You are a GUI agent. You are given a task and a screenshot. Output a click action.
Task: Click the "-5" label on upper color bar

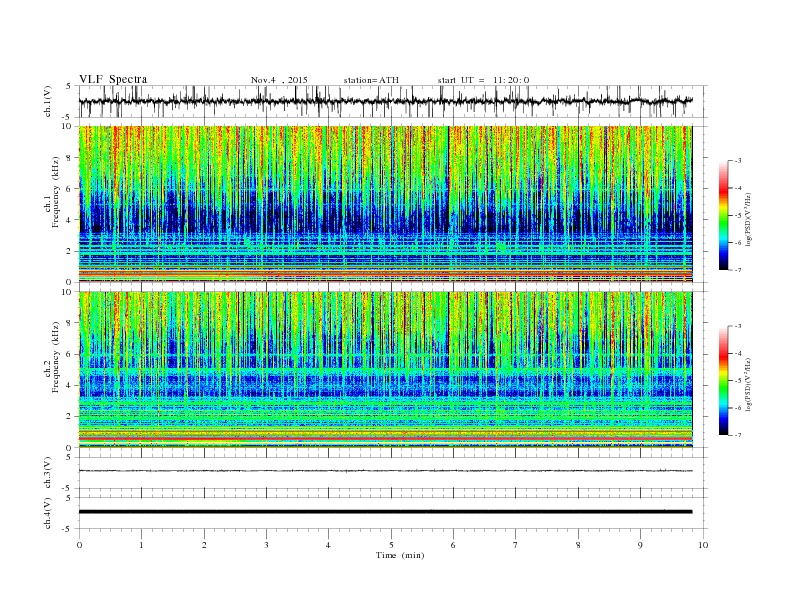point(737,215)
